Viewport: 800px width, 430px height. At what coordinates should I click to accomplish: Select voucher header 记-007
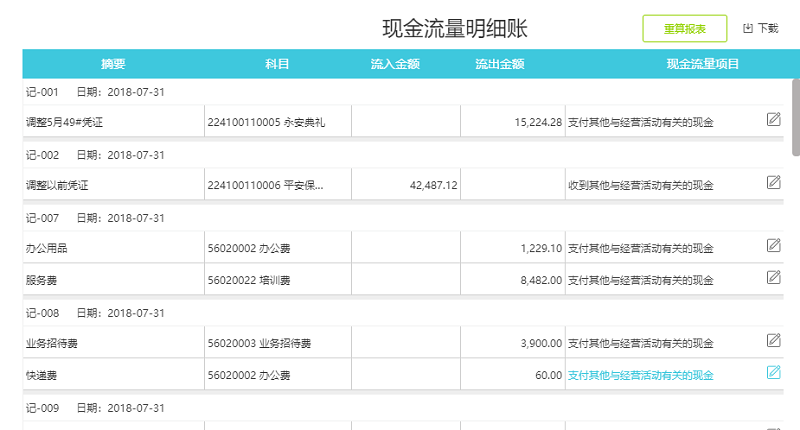[x=42, y=218]
